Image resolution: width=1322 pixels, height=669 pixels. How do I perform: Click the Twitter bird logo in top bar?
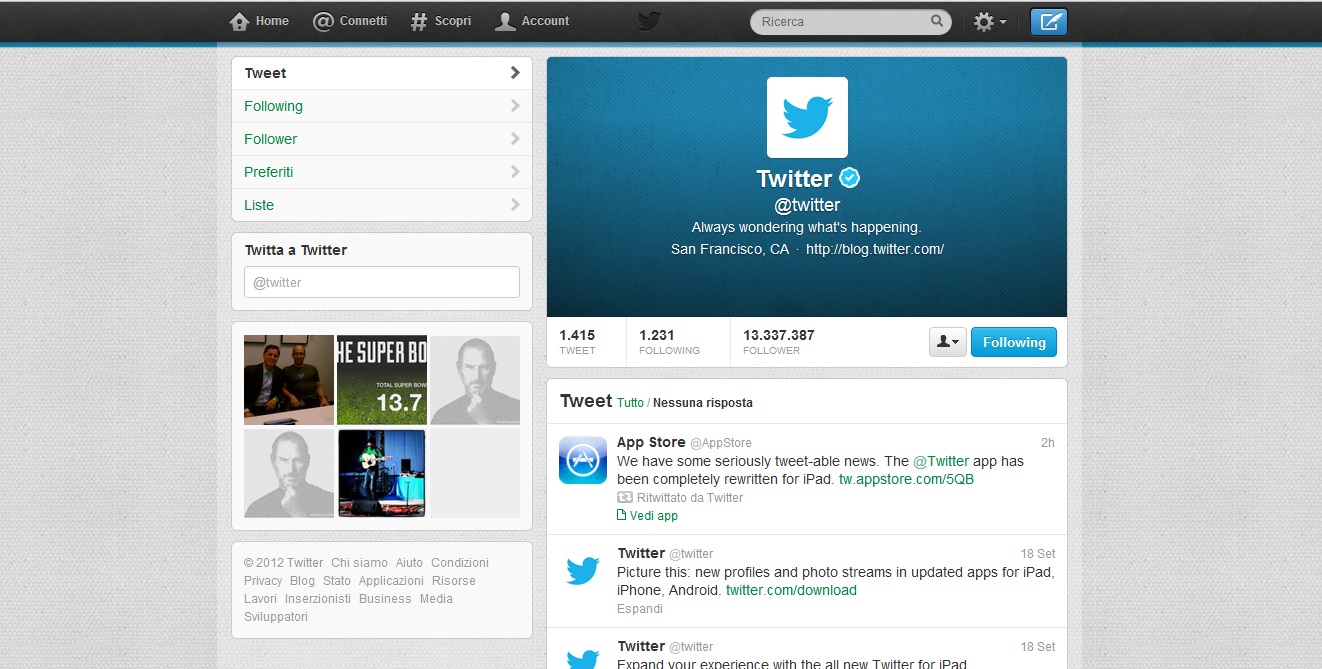tap(649, 21)
